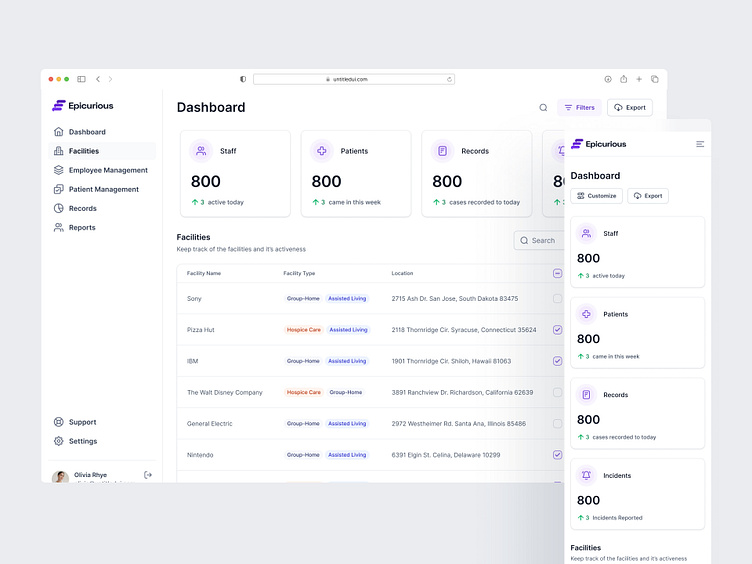This screenshot has width=752, height=564.
Task: Click the Facility Name column header
Action: (x=204, y=273)
